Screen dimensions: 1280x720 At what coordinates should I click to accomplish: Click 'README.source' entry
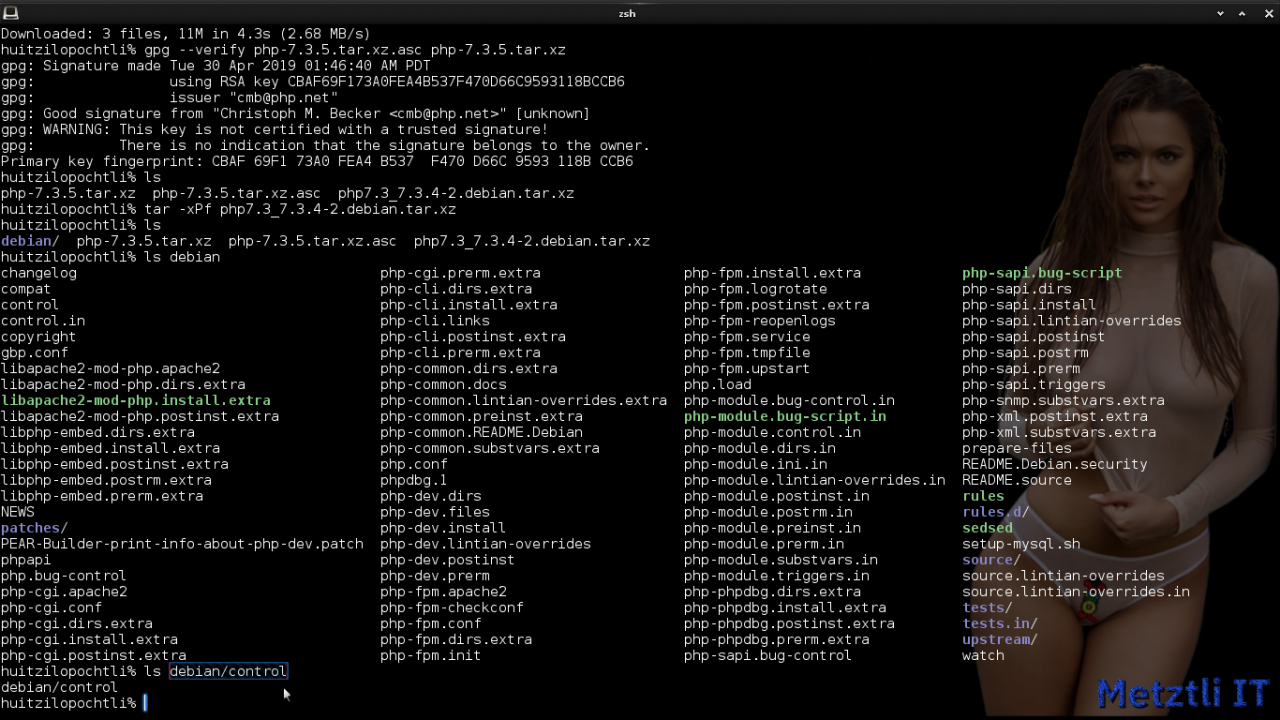[x=1017, y=480]
